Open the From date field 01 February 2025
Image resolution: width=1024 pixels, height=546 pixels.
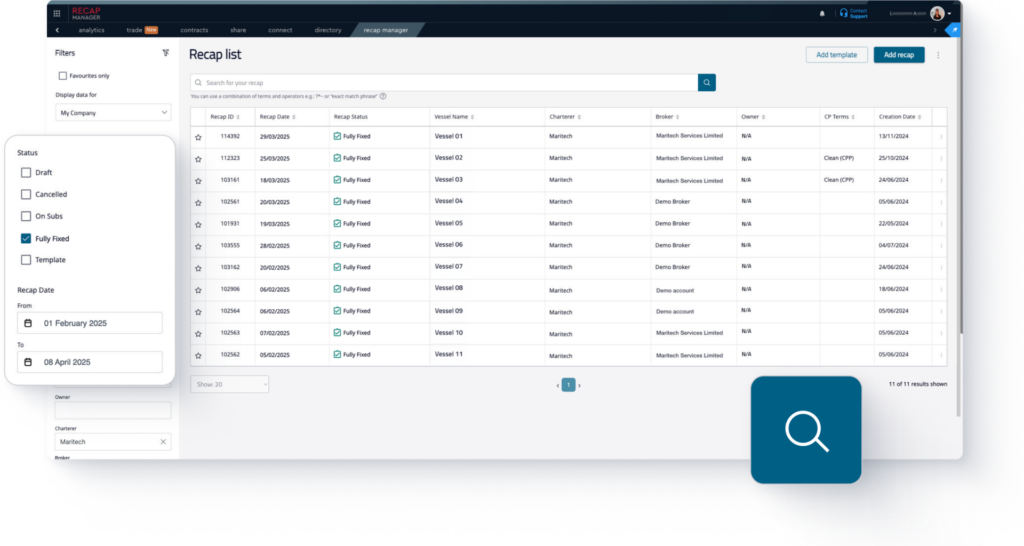(x=89, y=323)
